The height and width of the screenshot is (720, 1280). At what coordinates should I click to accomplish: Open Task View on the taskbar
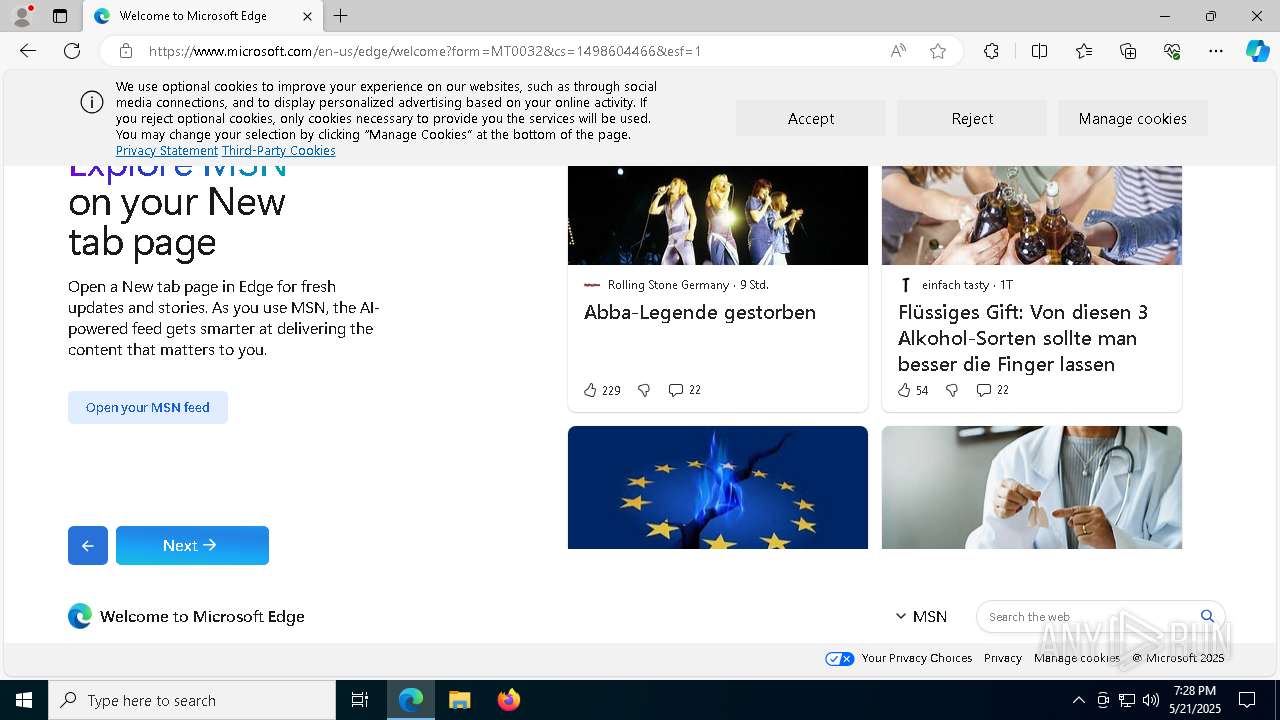pos(360,700)
